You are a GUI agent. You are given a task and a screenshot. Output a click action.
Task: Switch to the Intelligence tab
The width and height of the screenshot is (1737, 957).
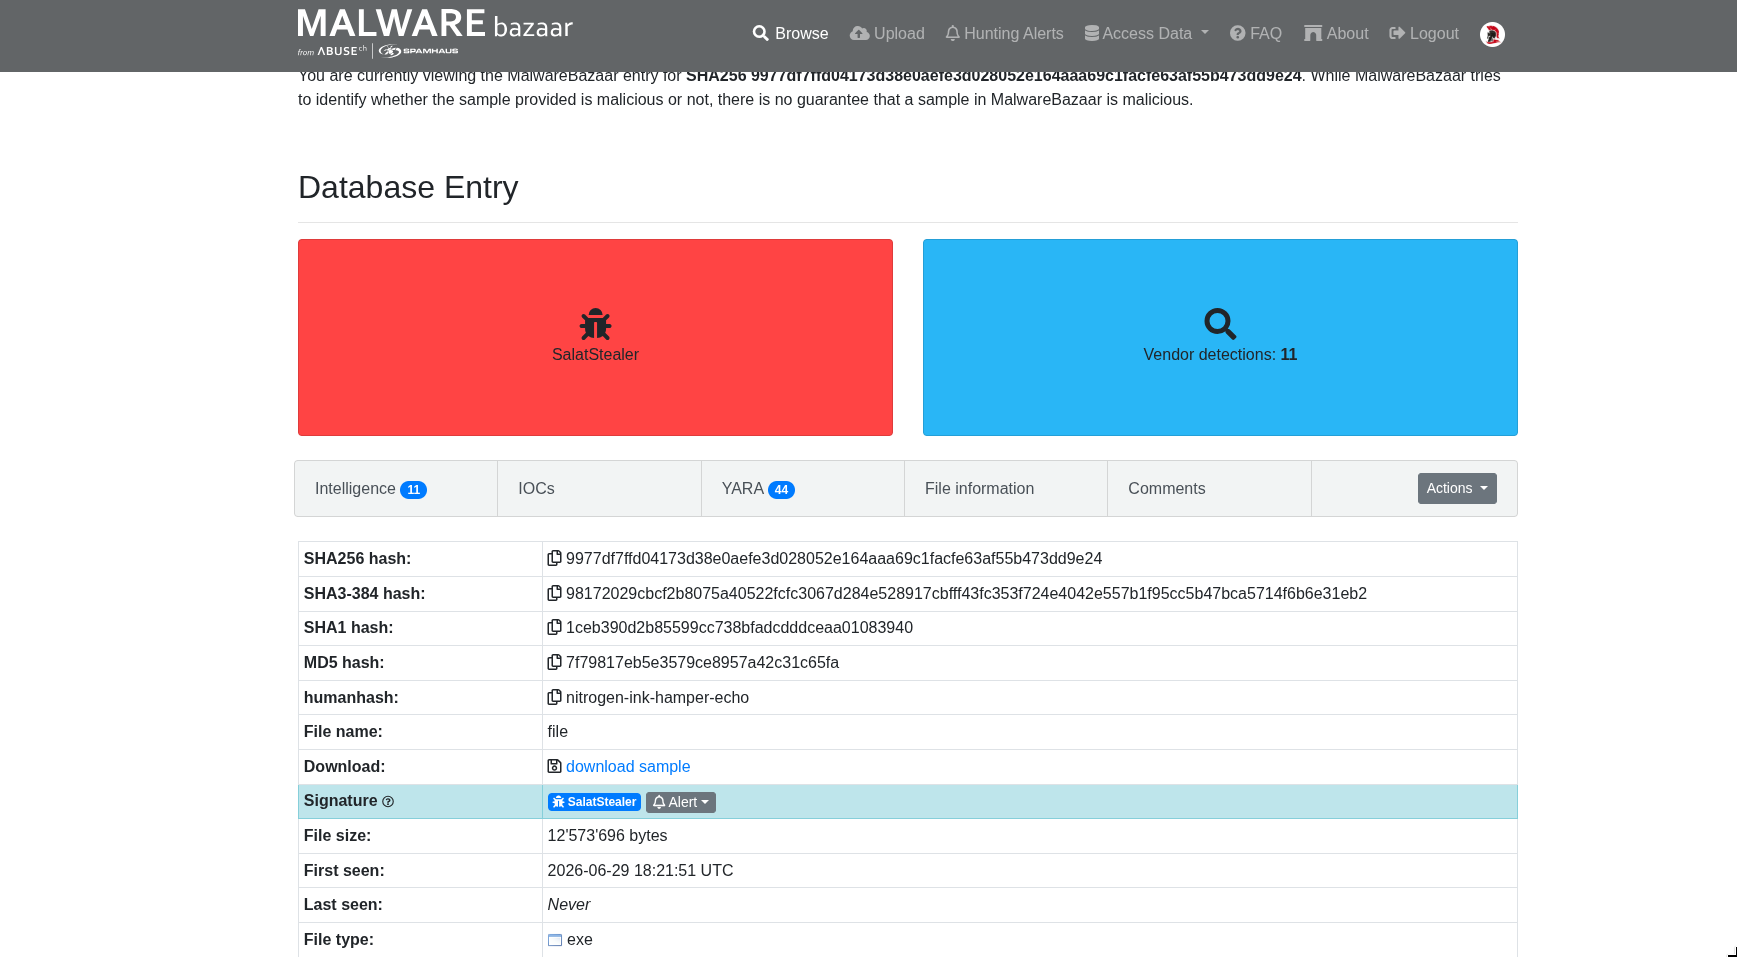coord(396,489)
